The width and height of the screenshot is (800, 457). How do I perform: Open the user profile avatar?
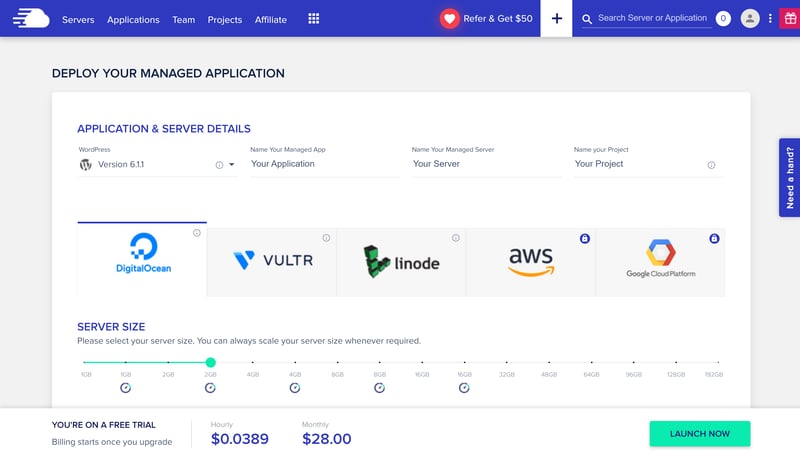(x=750, y=19)
